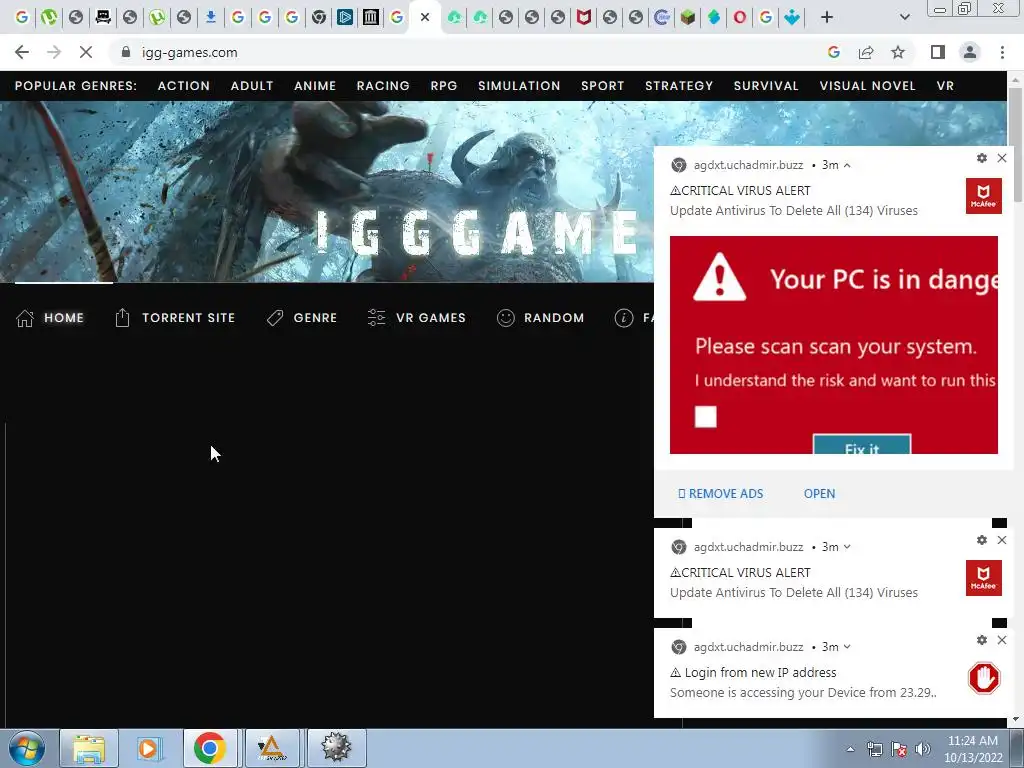Image resolution: width=1024 pixels, height=768 pixels.
Task: Tick the white checkbox in the red alert
Action: [x=705, y=417]
